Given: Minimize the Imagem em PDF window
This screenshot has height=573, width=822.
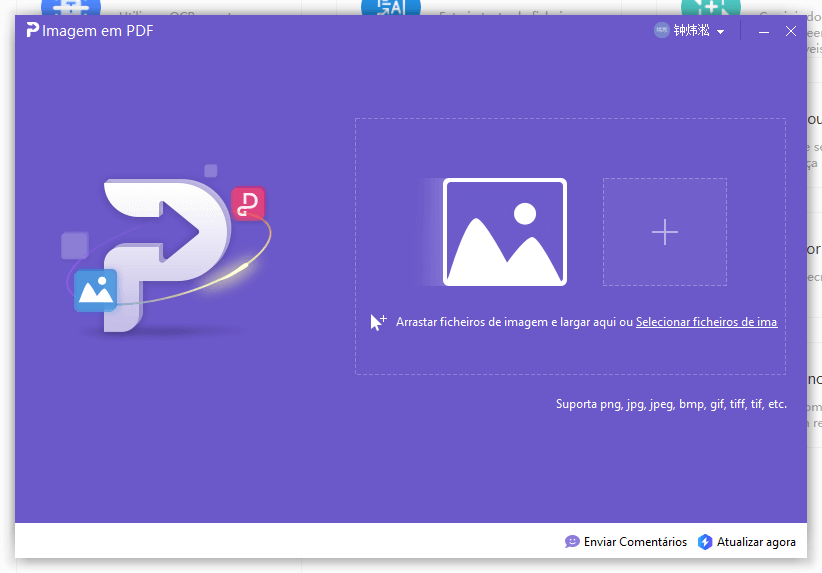Looking at the screenshot, I should click(x=764, y=31).
